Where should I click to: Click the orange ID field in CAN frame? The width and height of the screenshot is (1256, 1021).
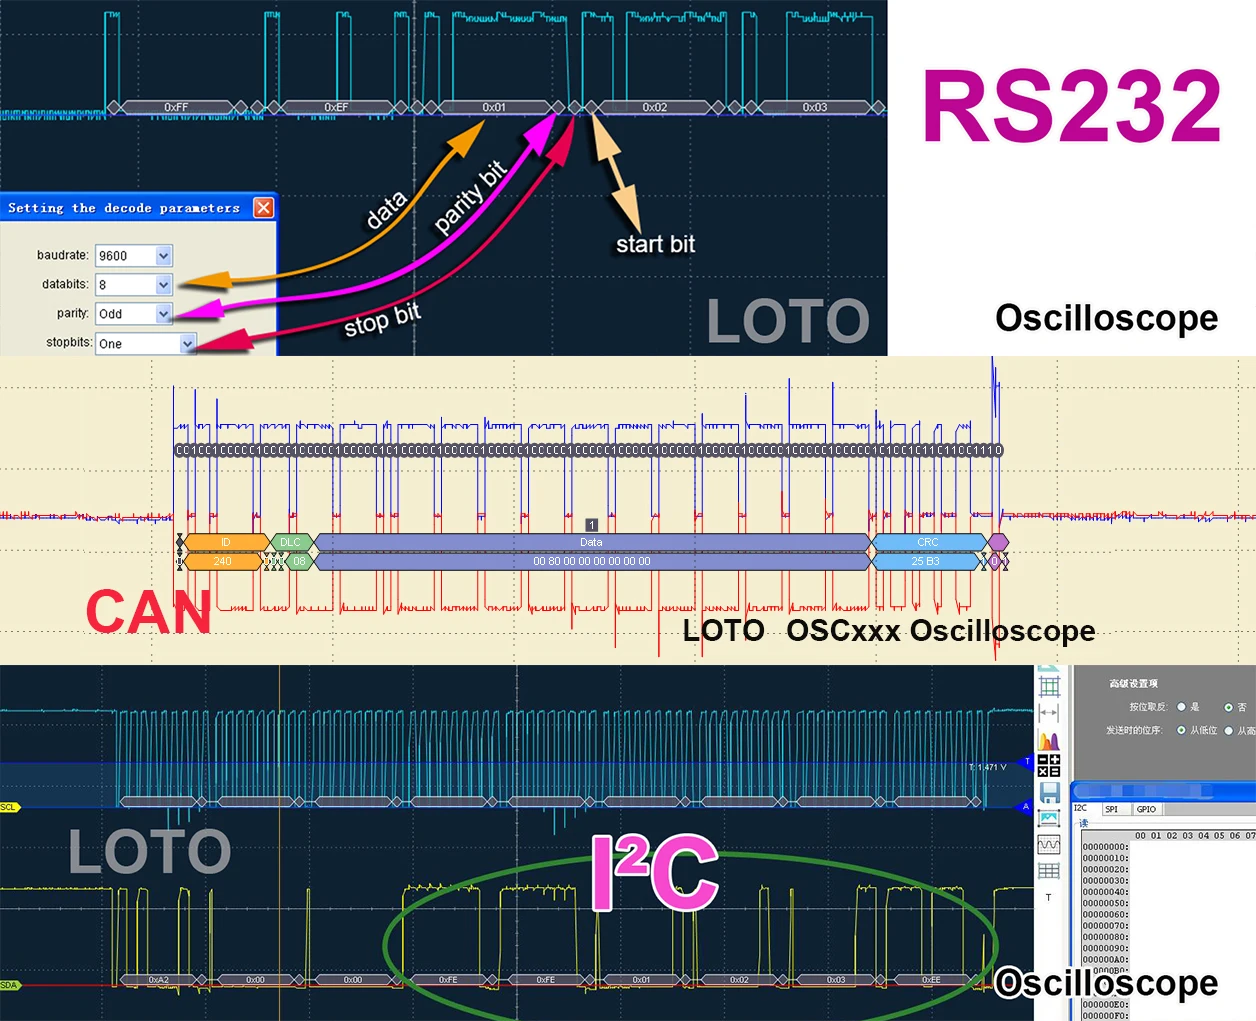(226, 542)
